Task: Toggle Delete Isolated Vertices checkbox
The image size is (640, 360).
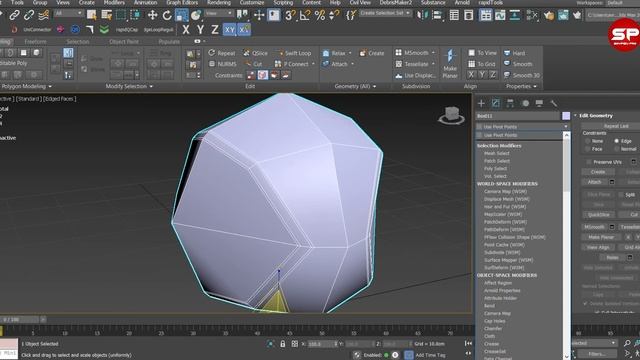Action: coord(585,304)
